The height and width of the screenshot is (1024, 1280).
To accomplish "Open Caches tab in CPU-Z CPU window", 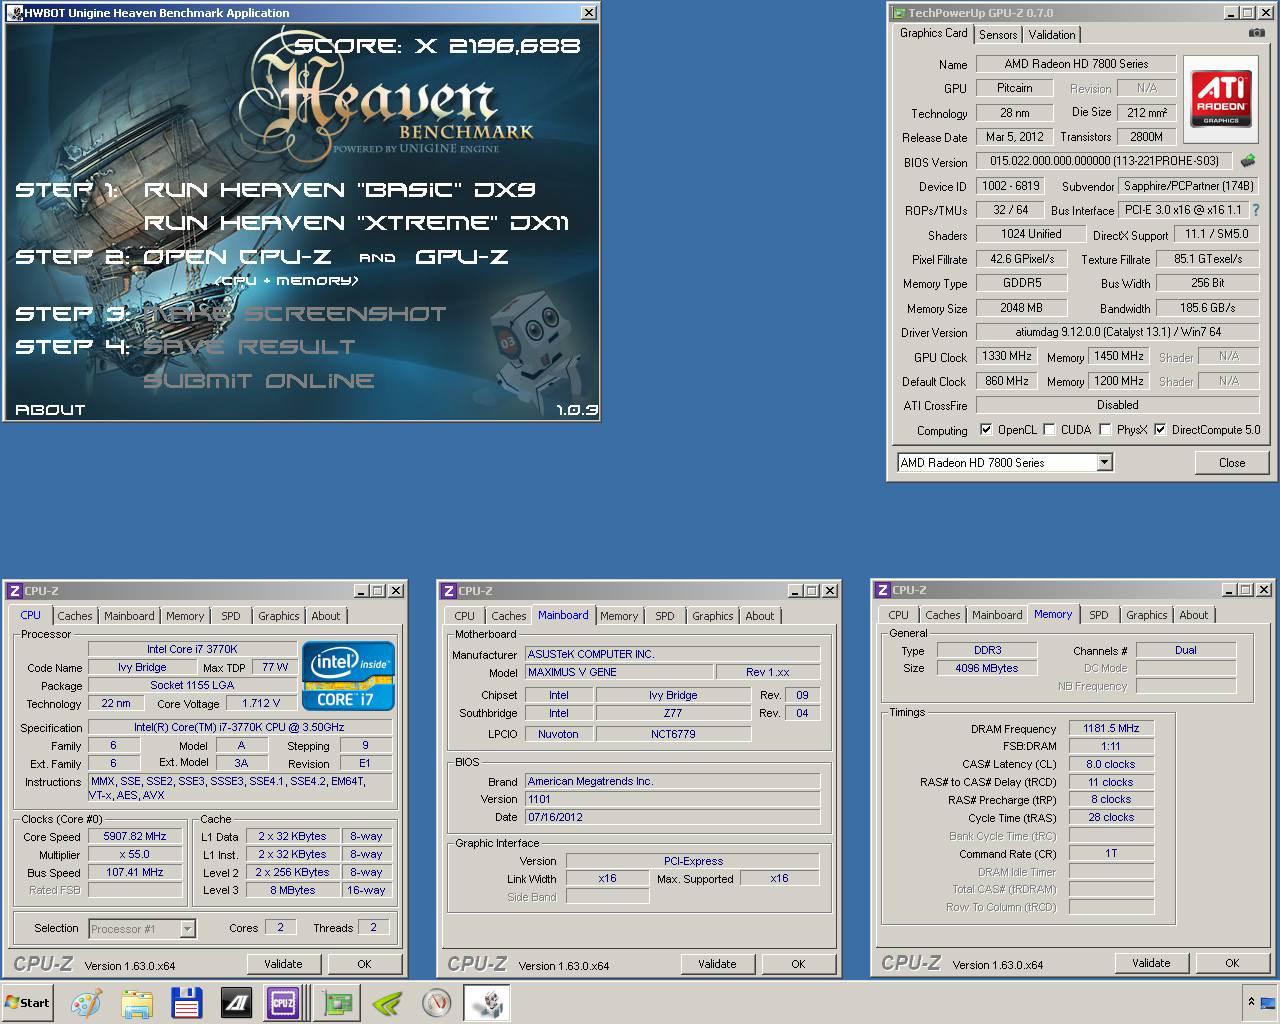I will 74,616.
